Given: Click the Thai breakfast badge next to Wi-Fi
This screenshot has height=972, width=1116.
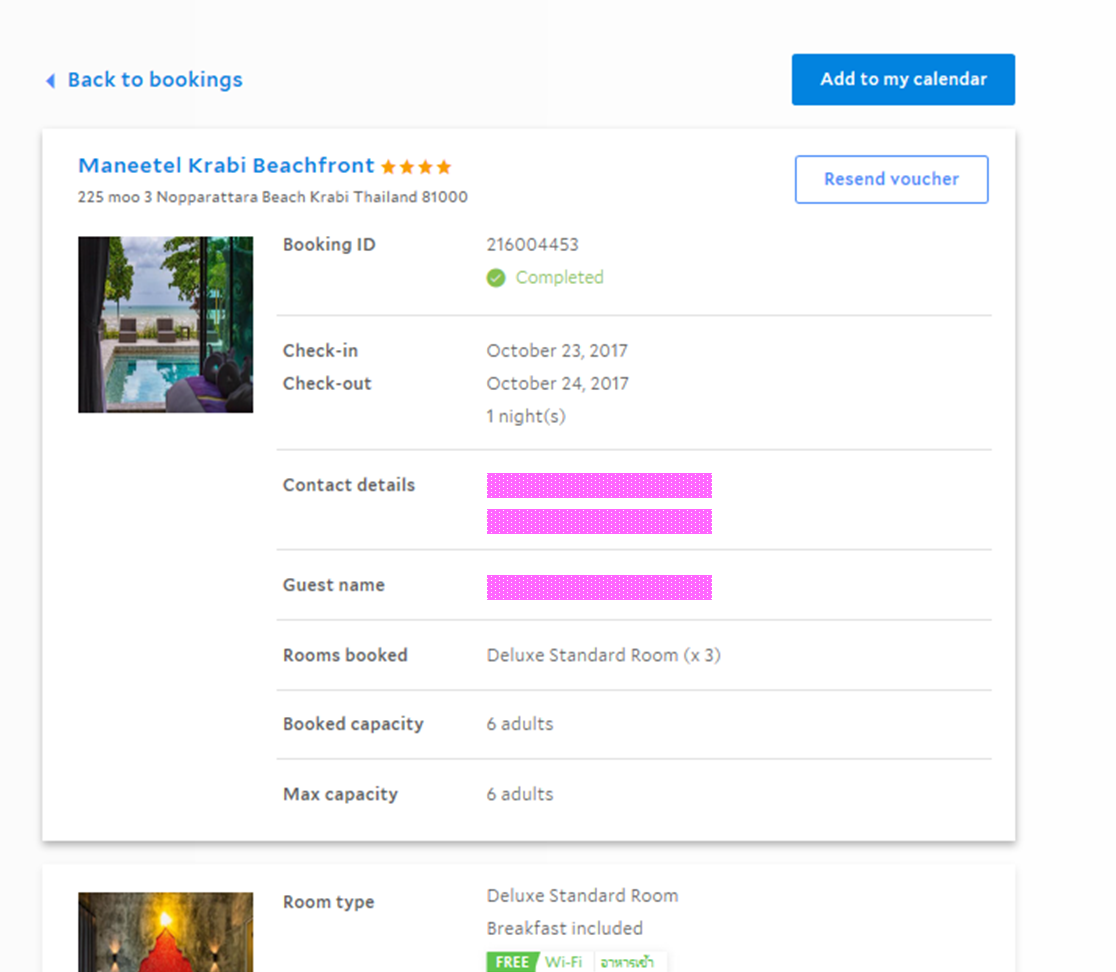Looking at the screenshot, I should (627, 962).
